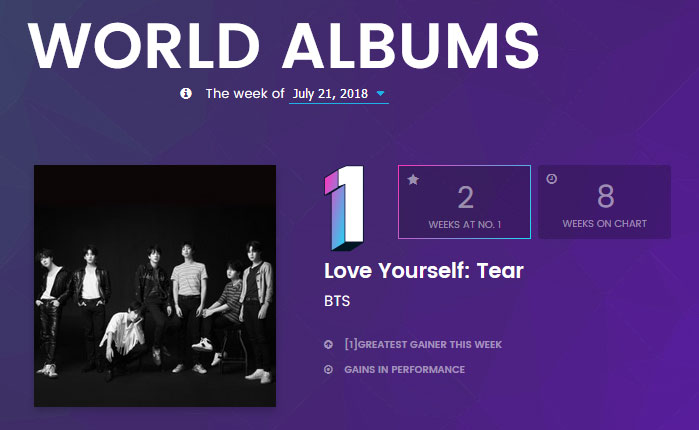Select the large '8' weeks-on-chart figure

[x=604, y=196]
